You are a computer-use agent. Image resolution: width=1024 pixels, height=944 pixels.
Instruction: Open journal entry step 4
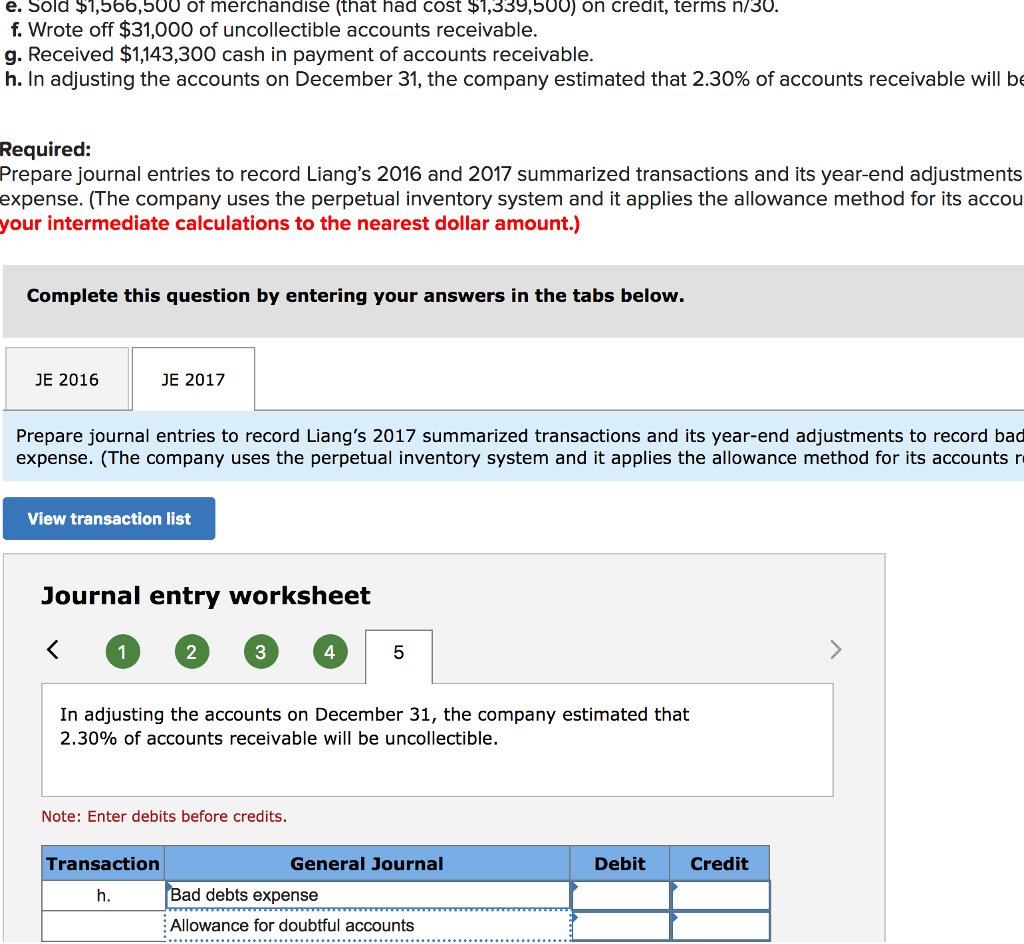point(330,652)
